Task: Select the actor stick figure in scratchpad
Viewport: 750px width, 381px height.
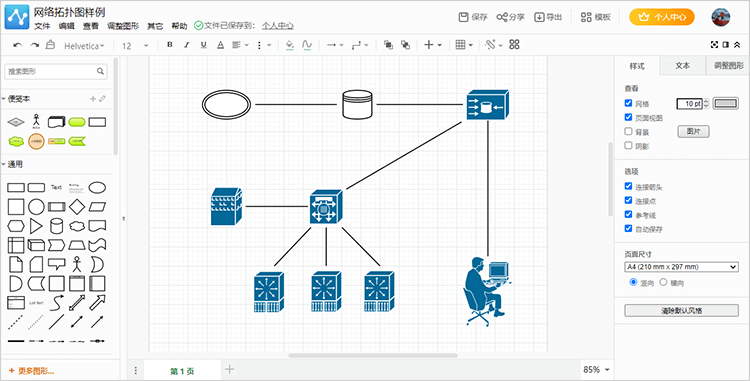Action: (x=36, y=122)
